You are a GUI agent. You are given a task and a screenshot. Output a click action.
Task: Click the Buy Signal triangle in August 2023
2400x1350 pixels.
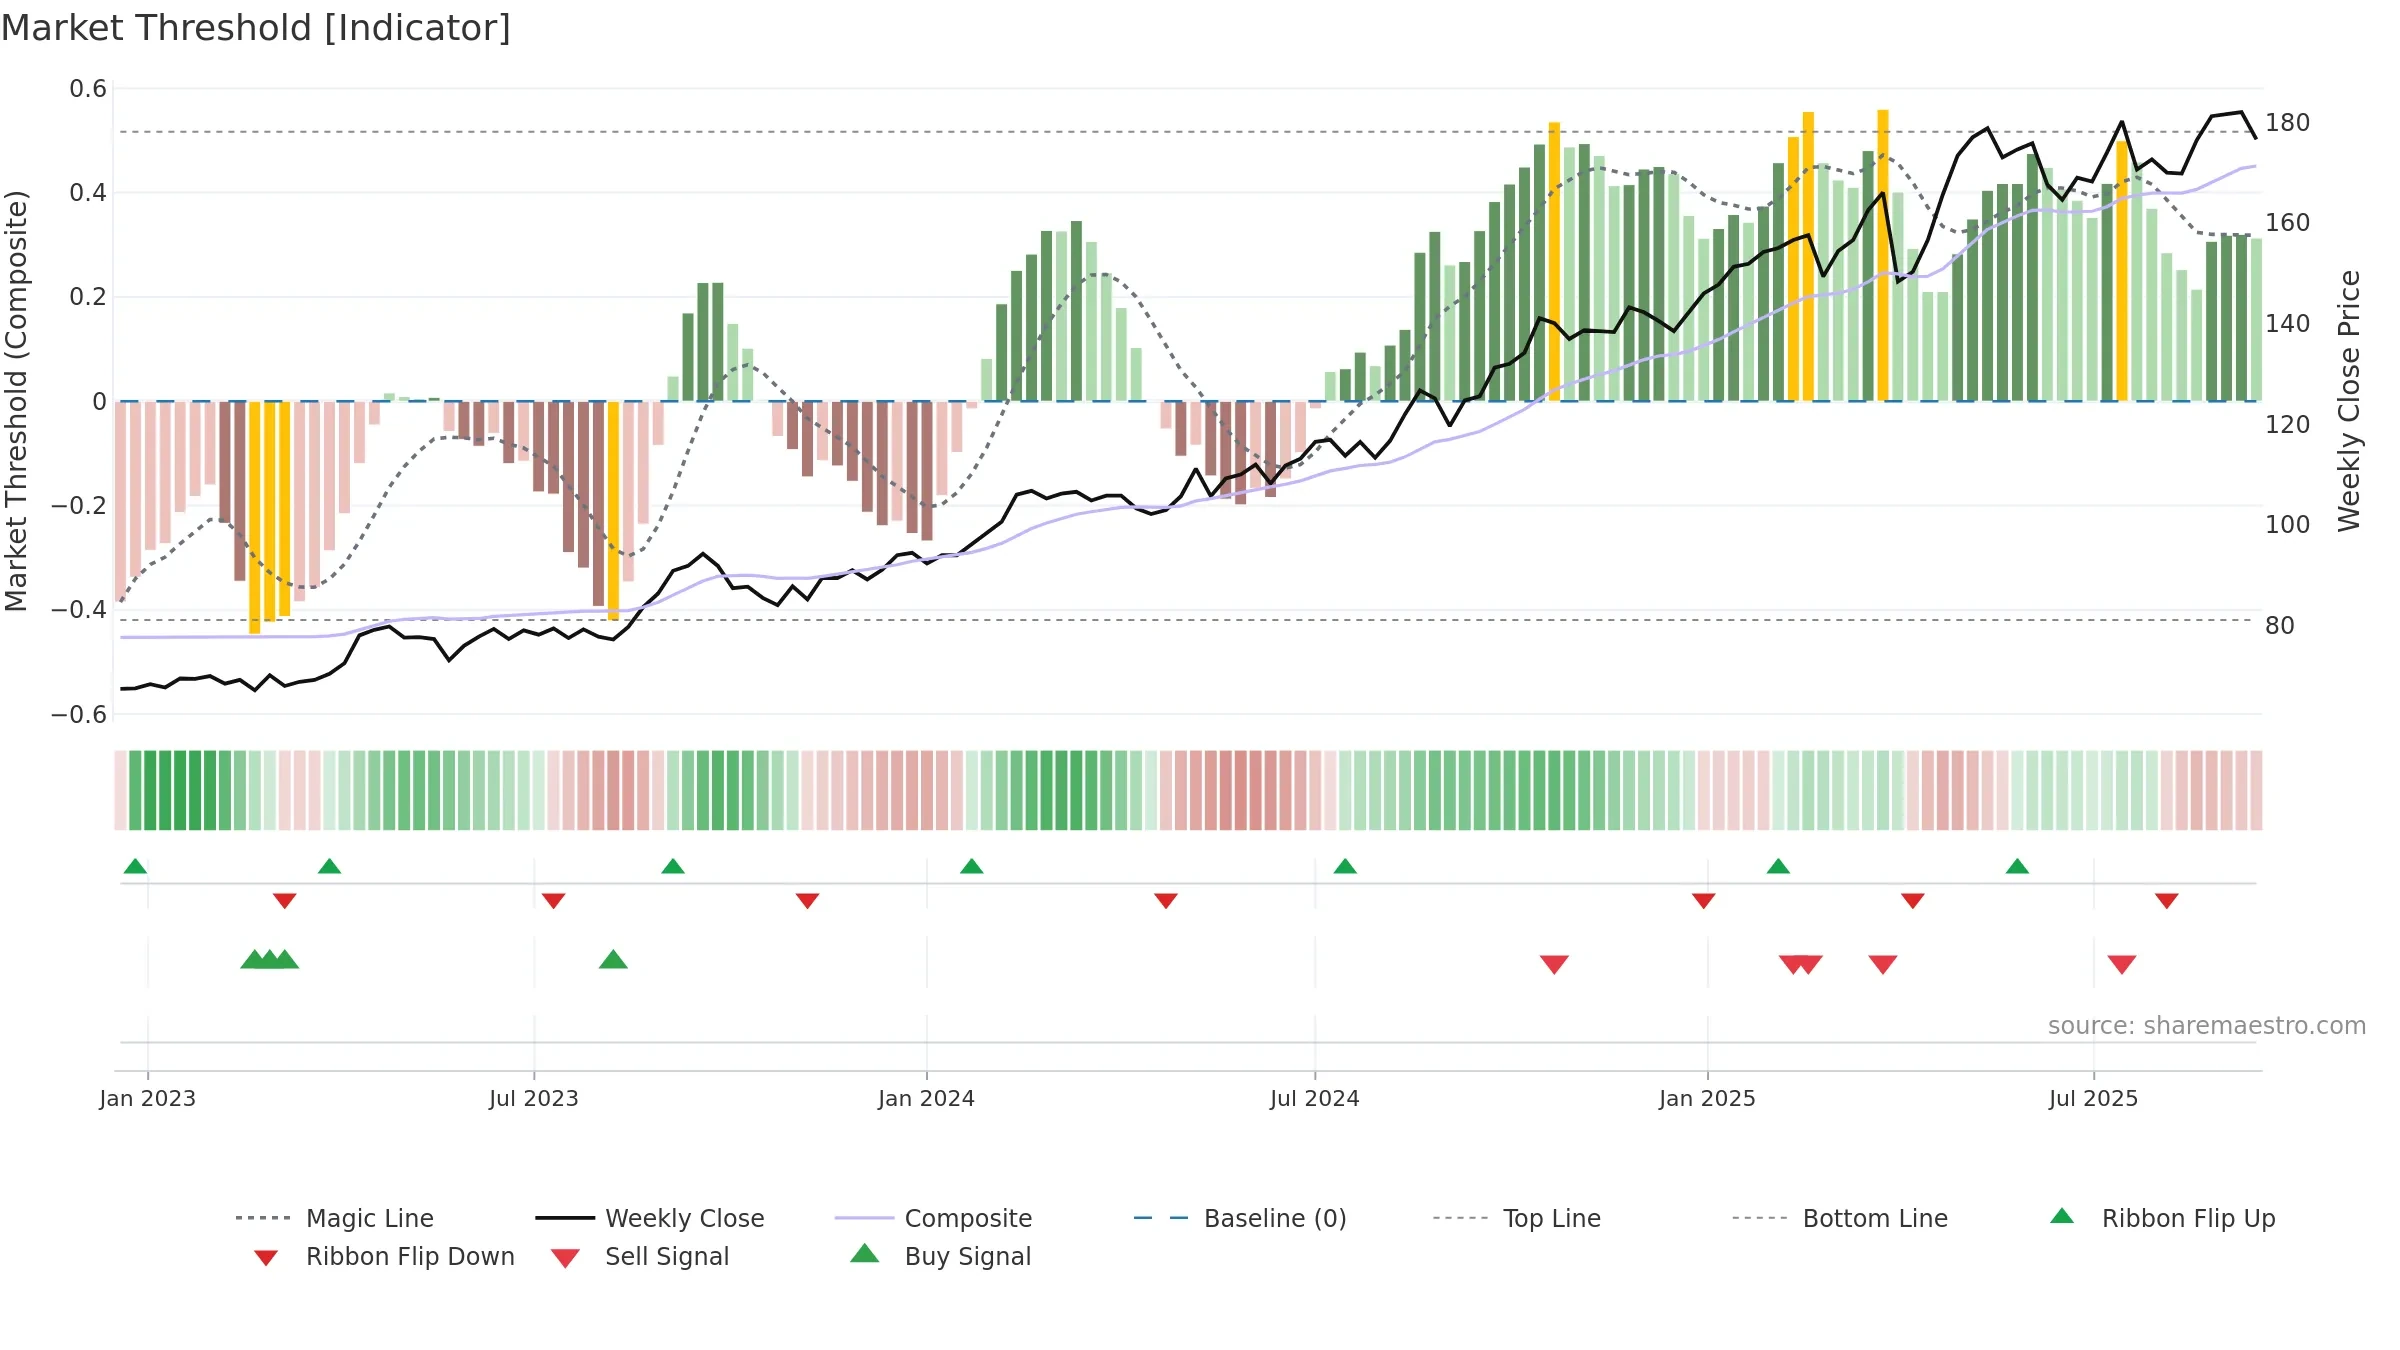pos(613,960)
